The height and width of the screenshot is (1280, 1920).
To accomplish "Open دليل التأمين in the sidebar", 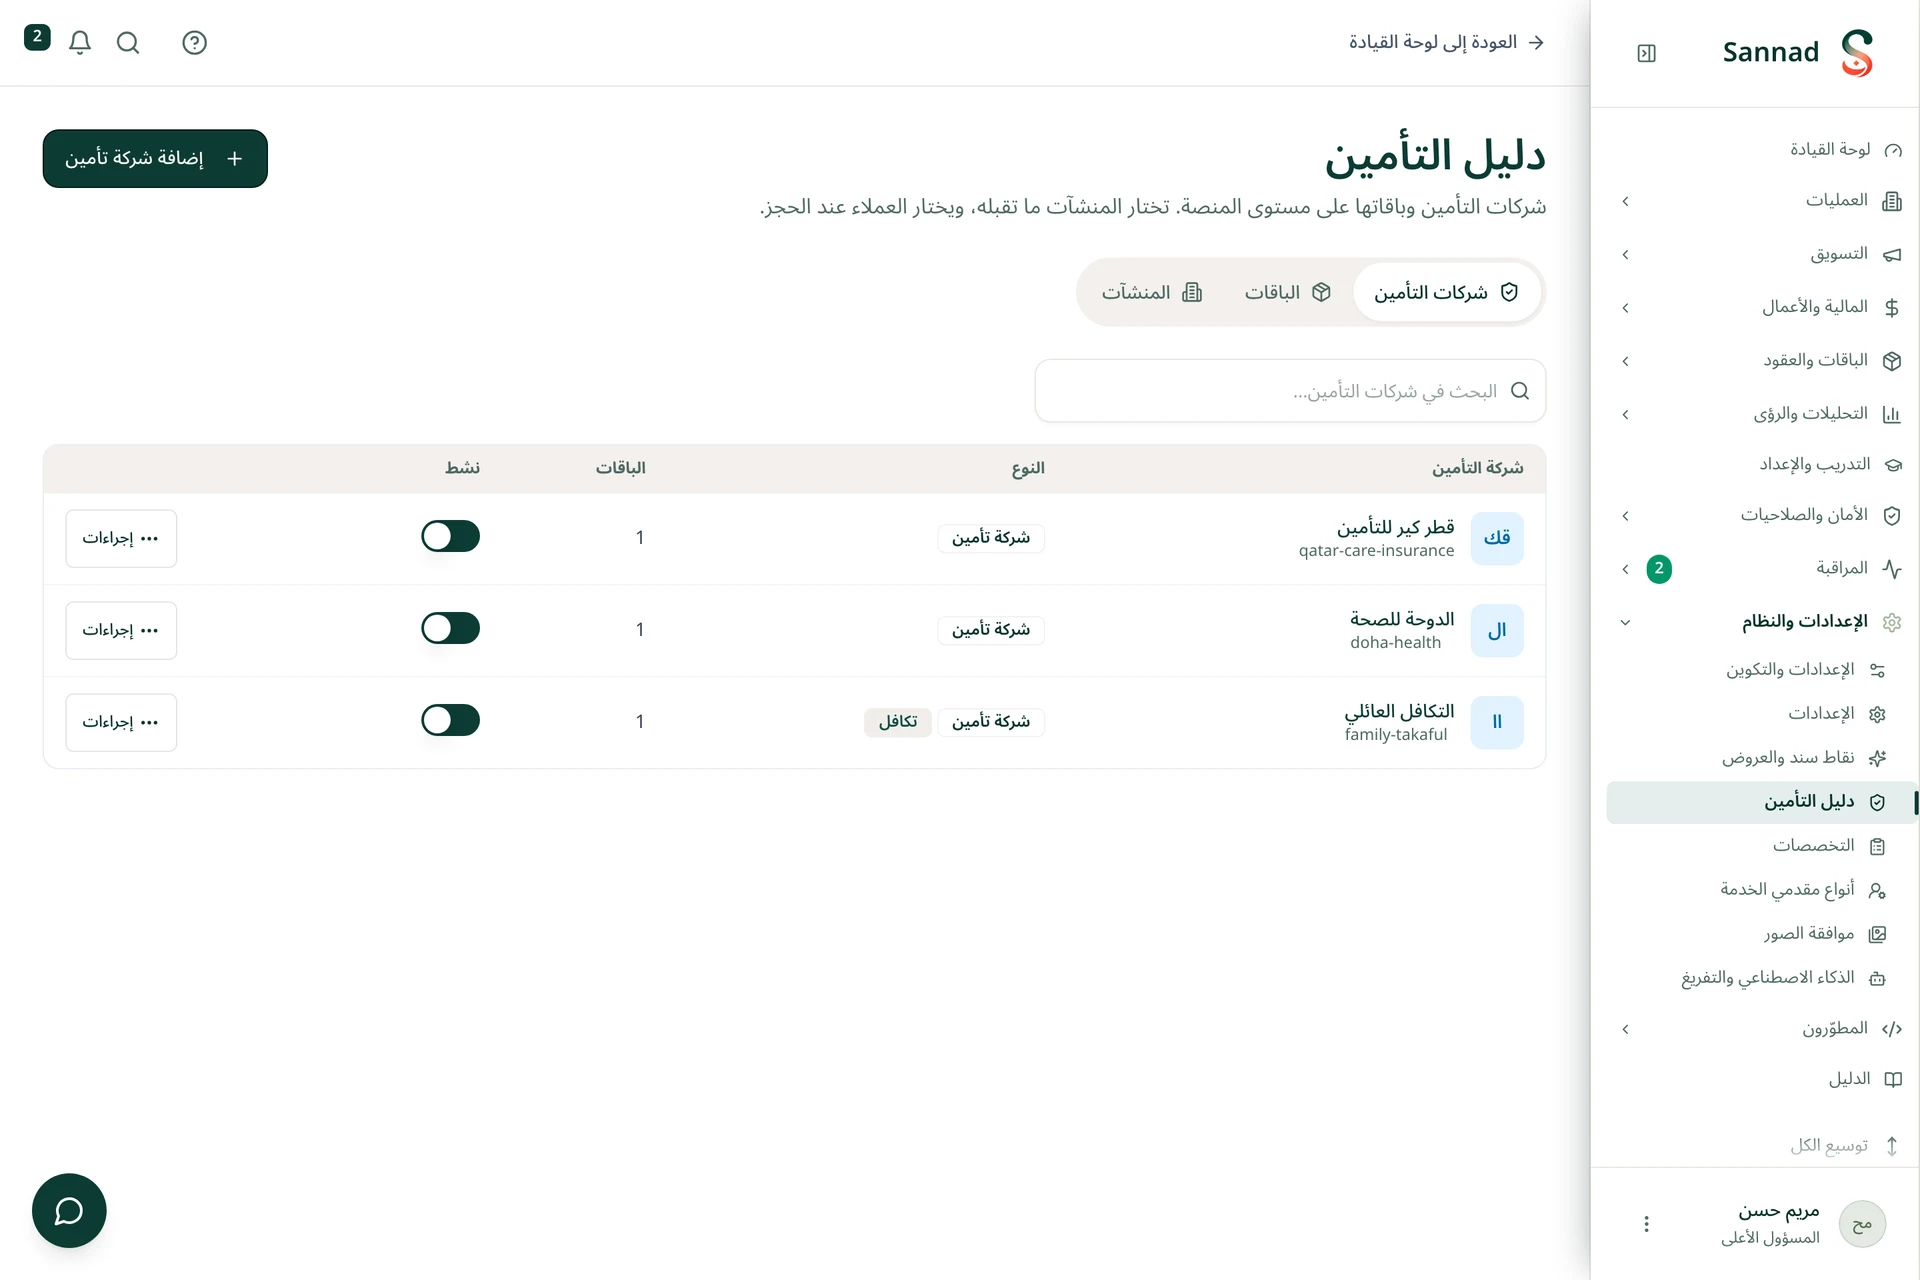I will click(x=1761, y=802).
